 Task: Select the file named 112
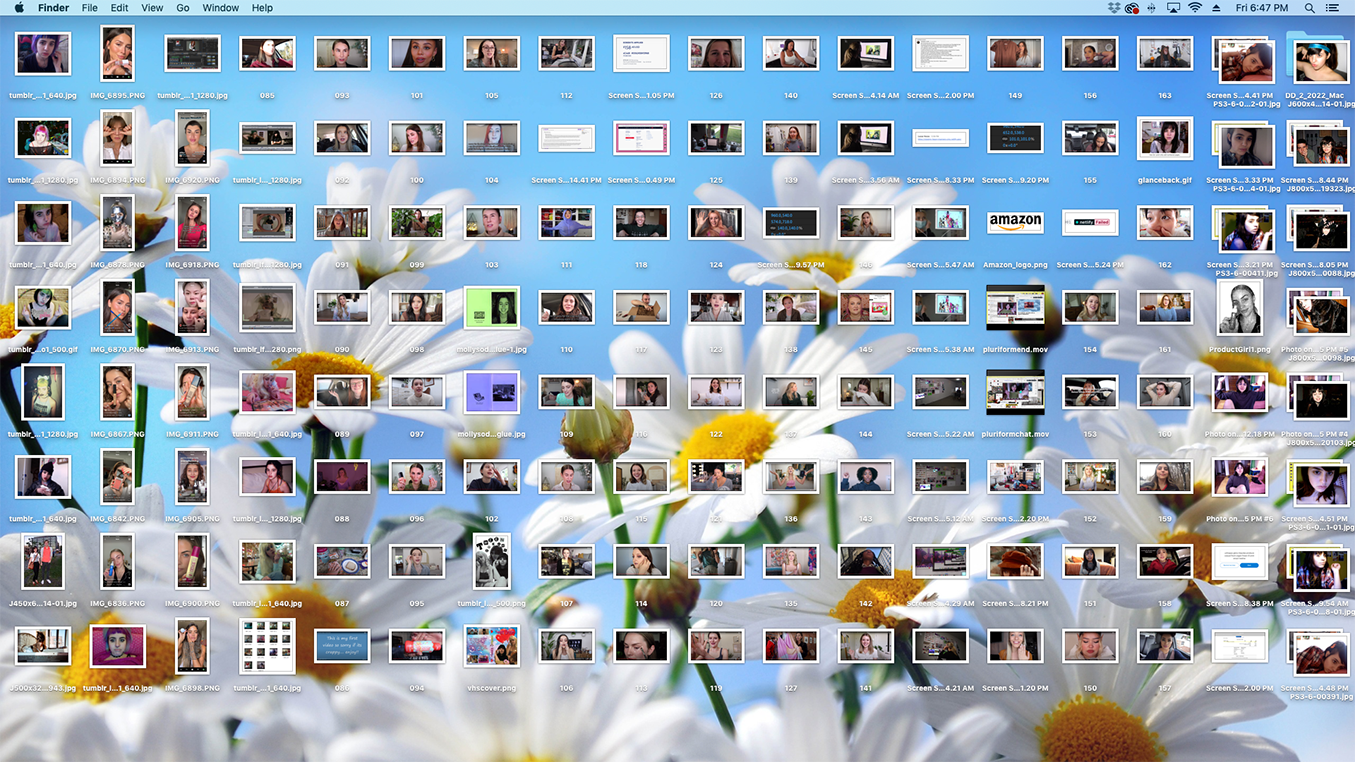pos(566,53)
